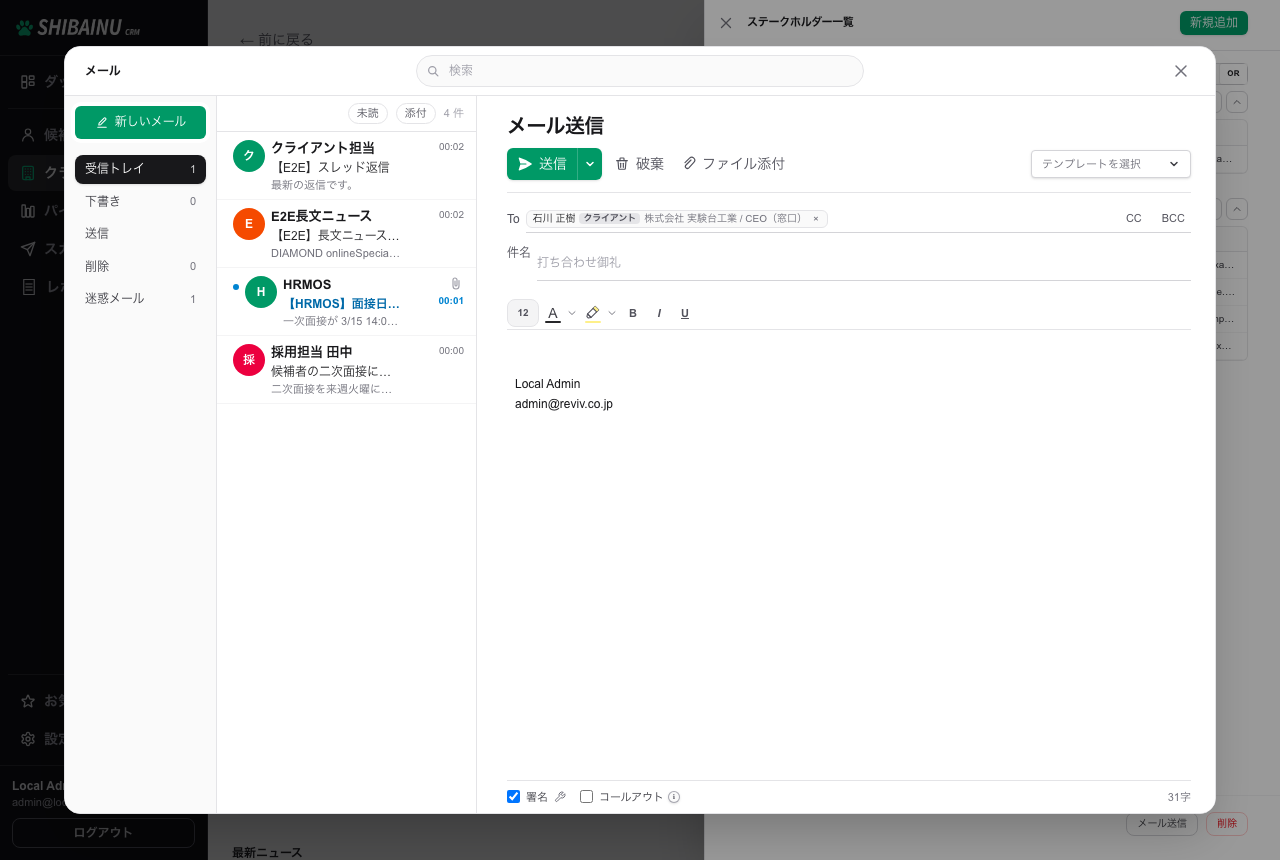The width and height of the screenshot is (1280, 860).
Task: Apply underline formatting to the email text
Action: click(685, 313)
